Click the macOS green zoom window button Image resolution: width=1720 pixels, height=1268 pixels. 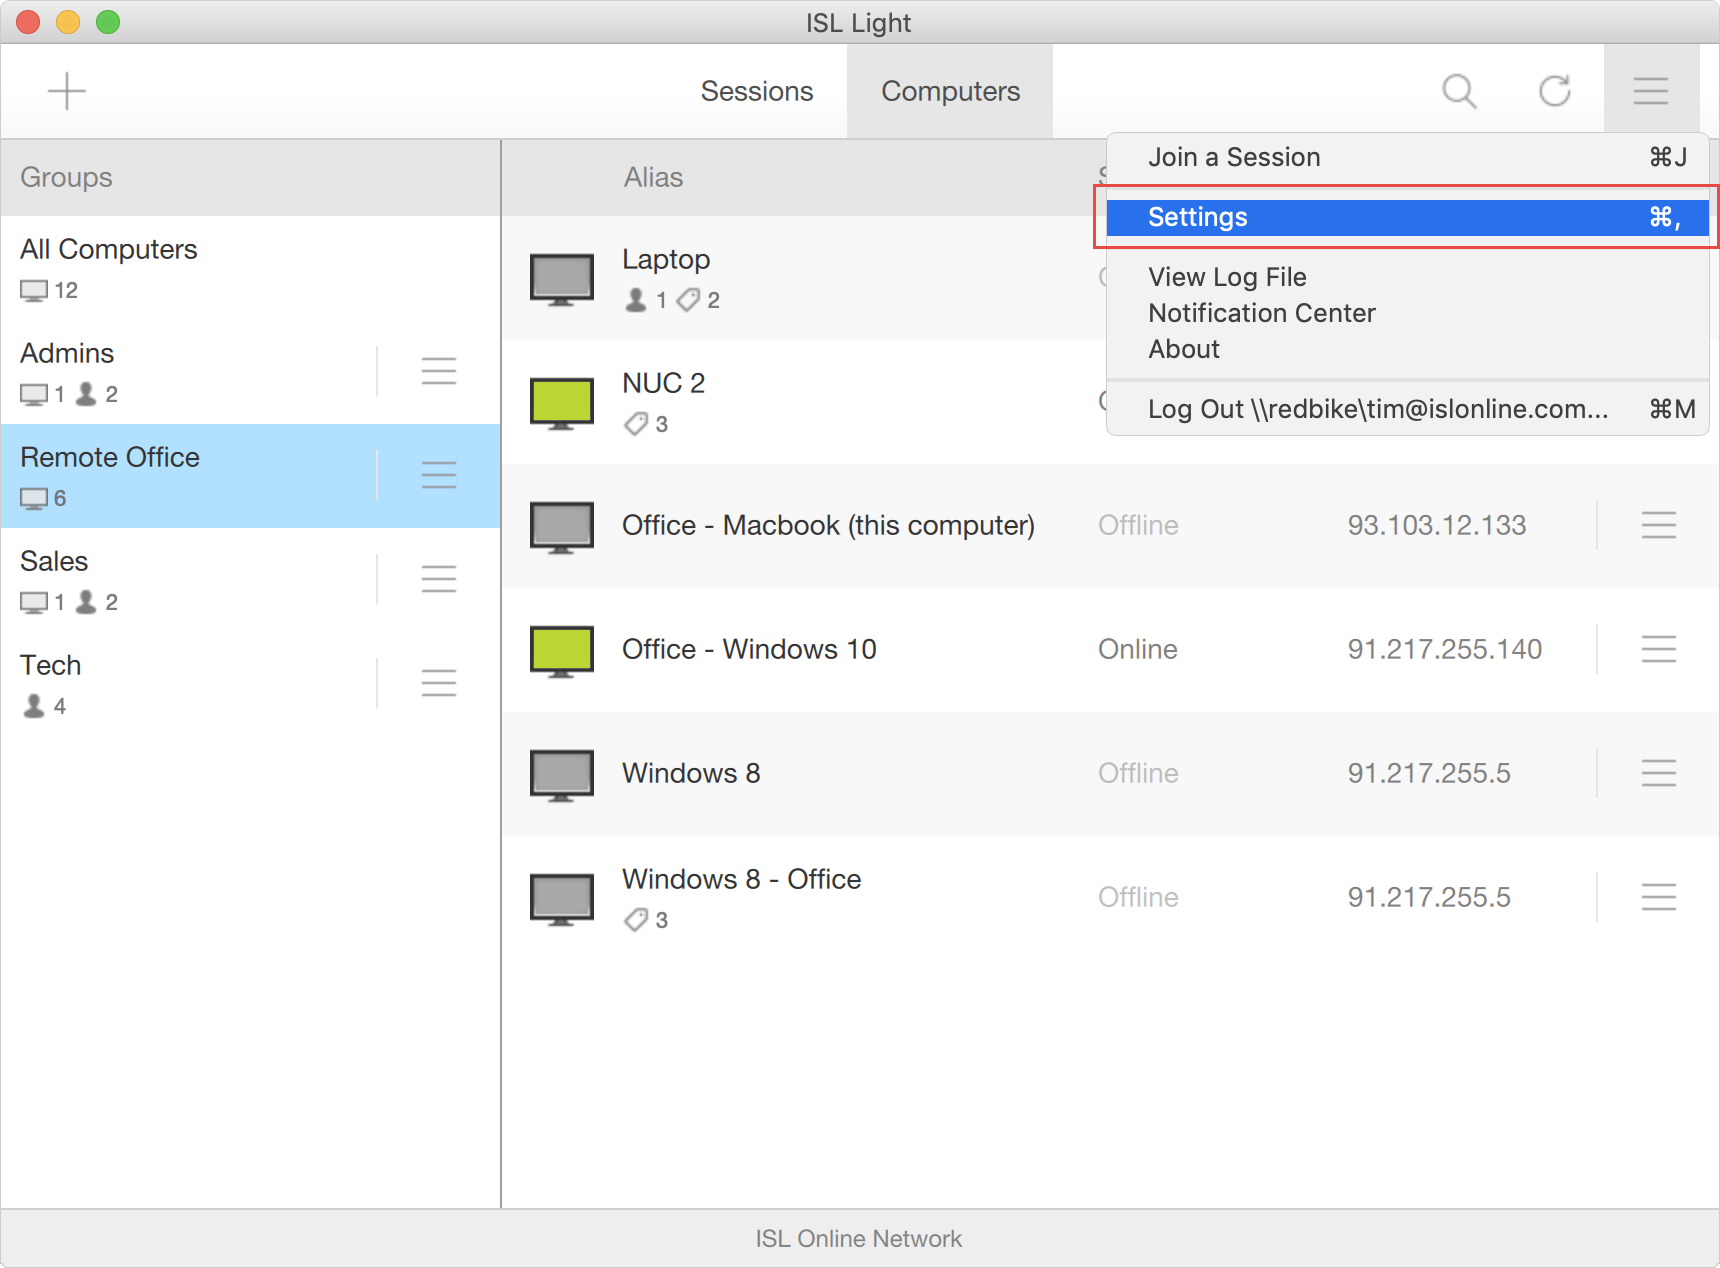tap(108, 21)
